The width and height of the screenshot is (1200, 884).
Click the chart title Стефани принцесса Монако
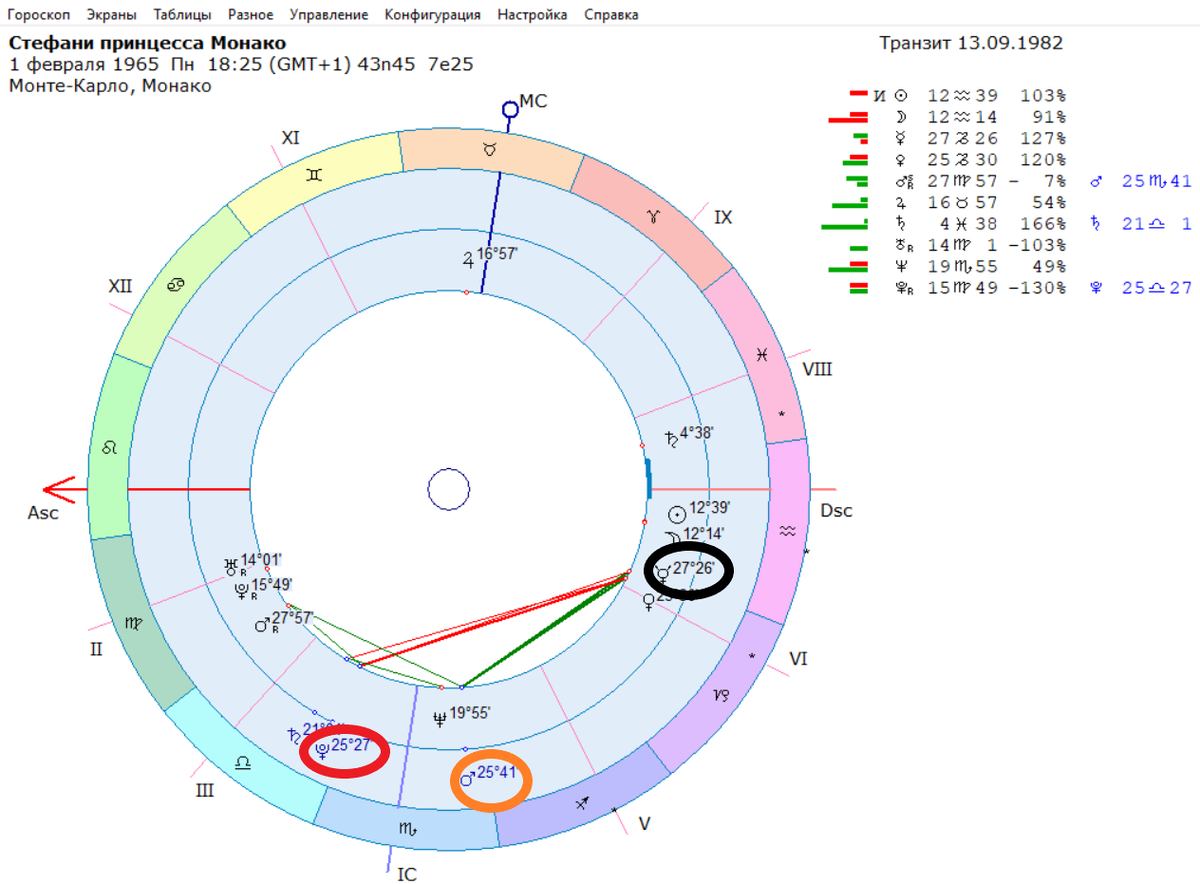click(148, 43)
